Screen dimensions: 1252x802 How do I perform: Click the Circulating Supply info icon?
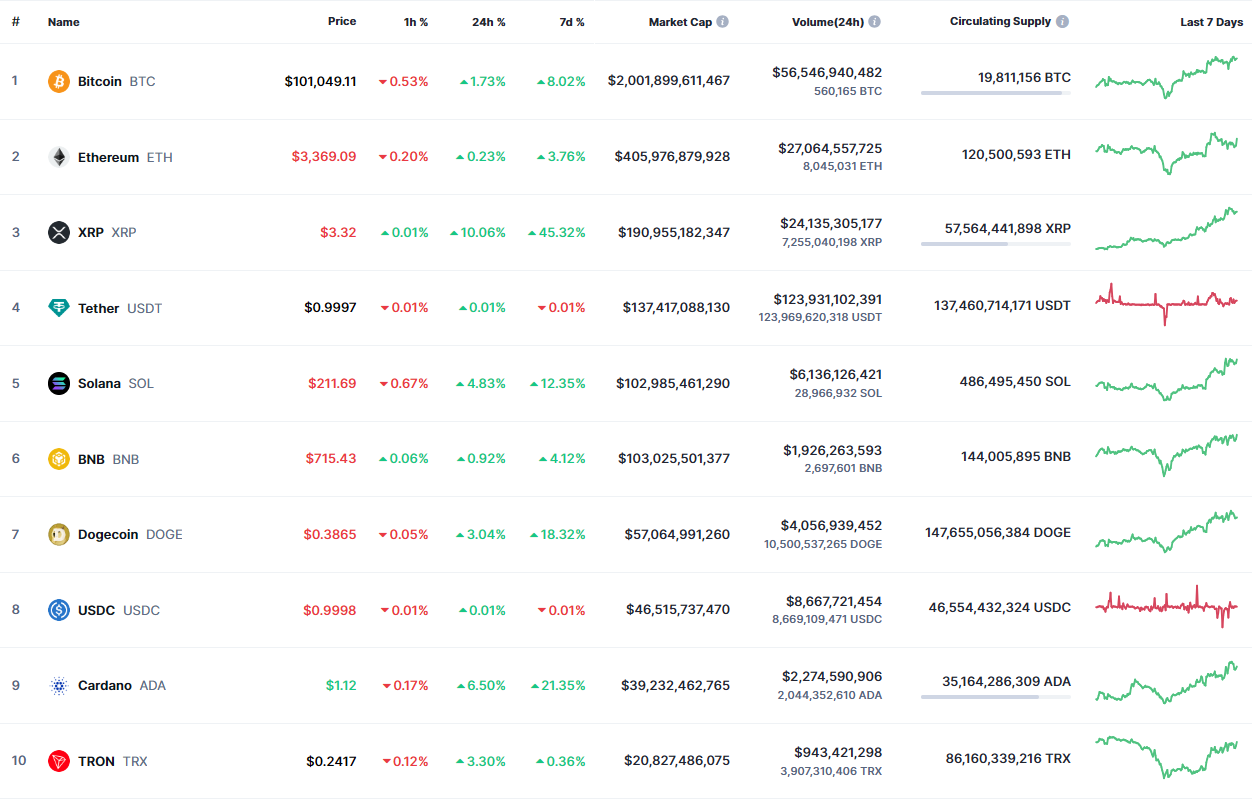pyautogui.click(x=1062, y=21)
